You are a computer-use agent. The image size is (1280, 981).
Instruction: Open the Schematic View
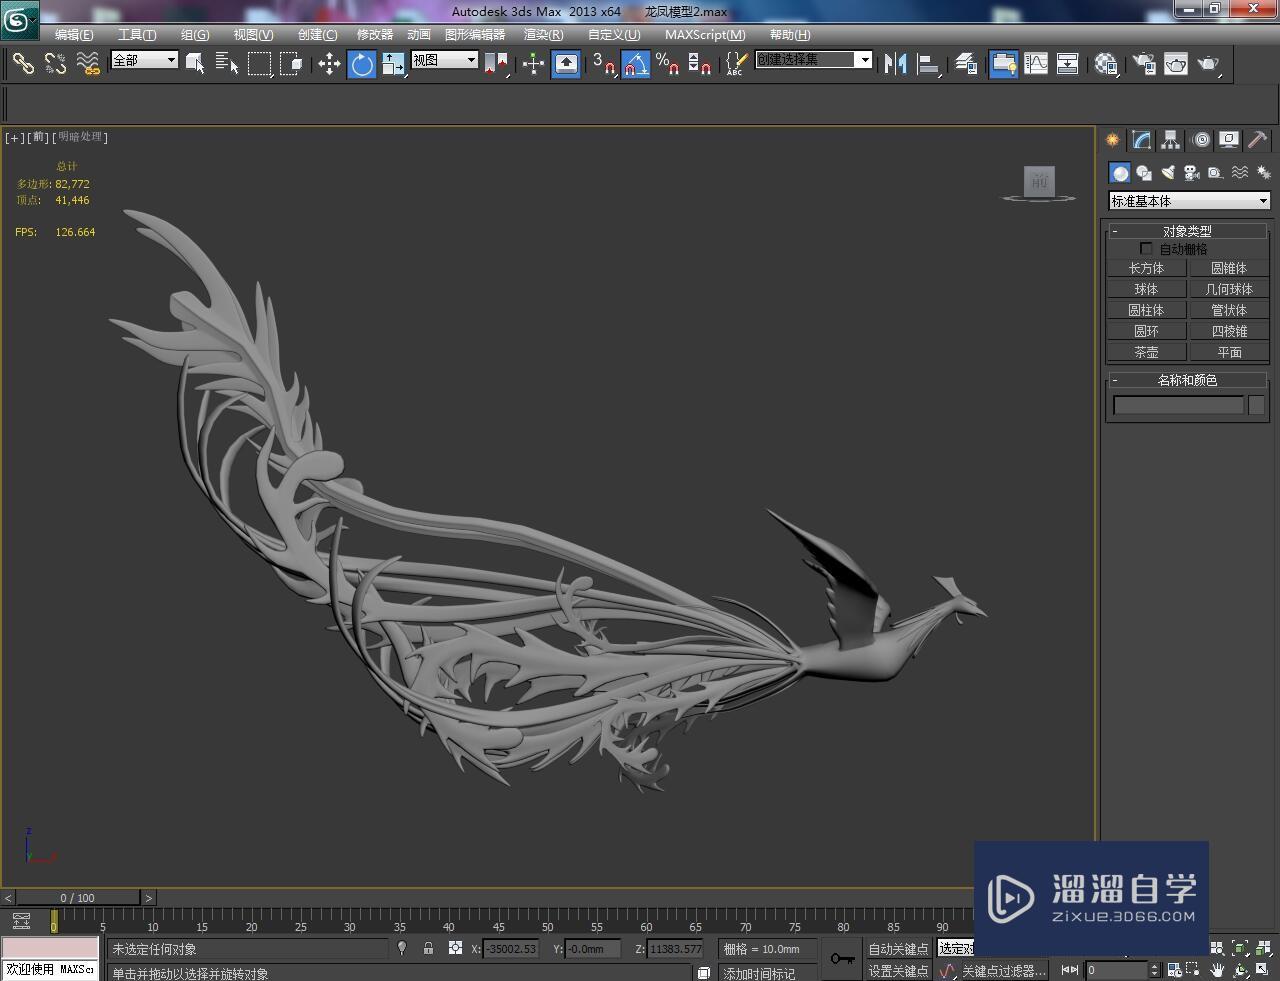pos(1068,64)
